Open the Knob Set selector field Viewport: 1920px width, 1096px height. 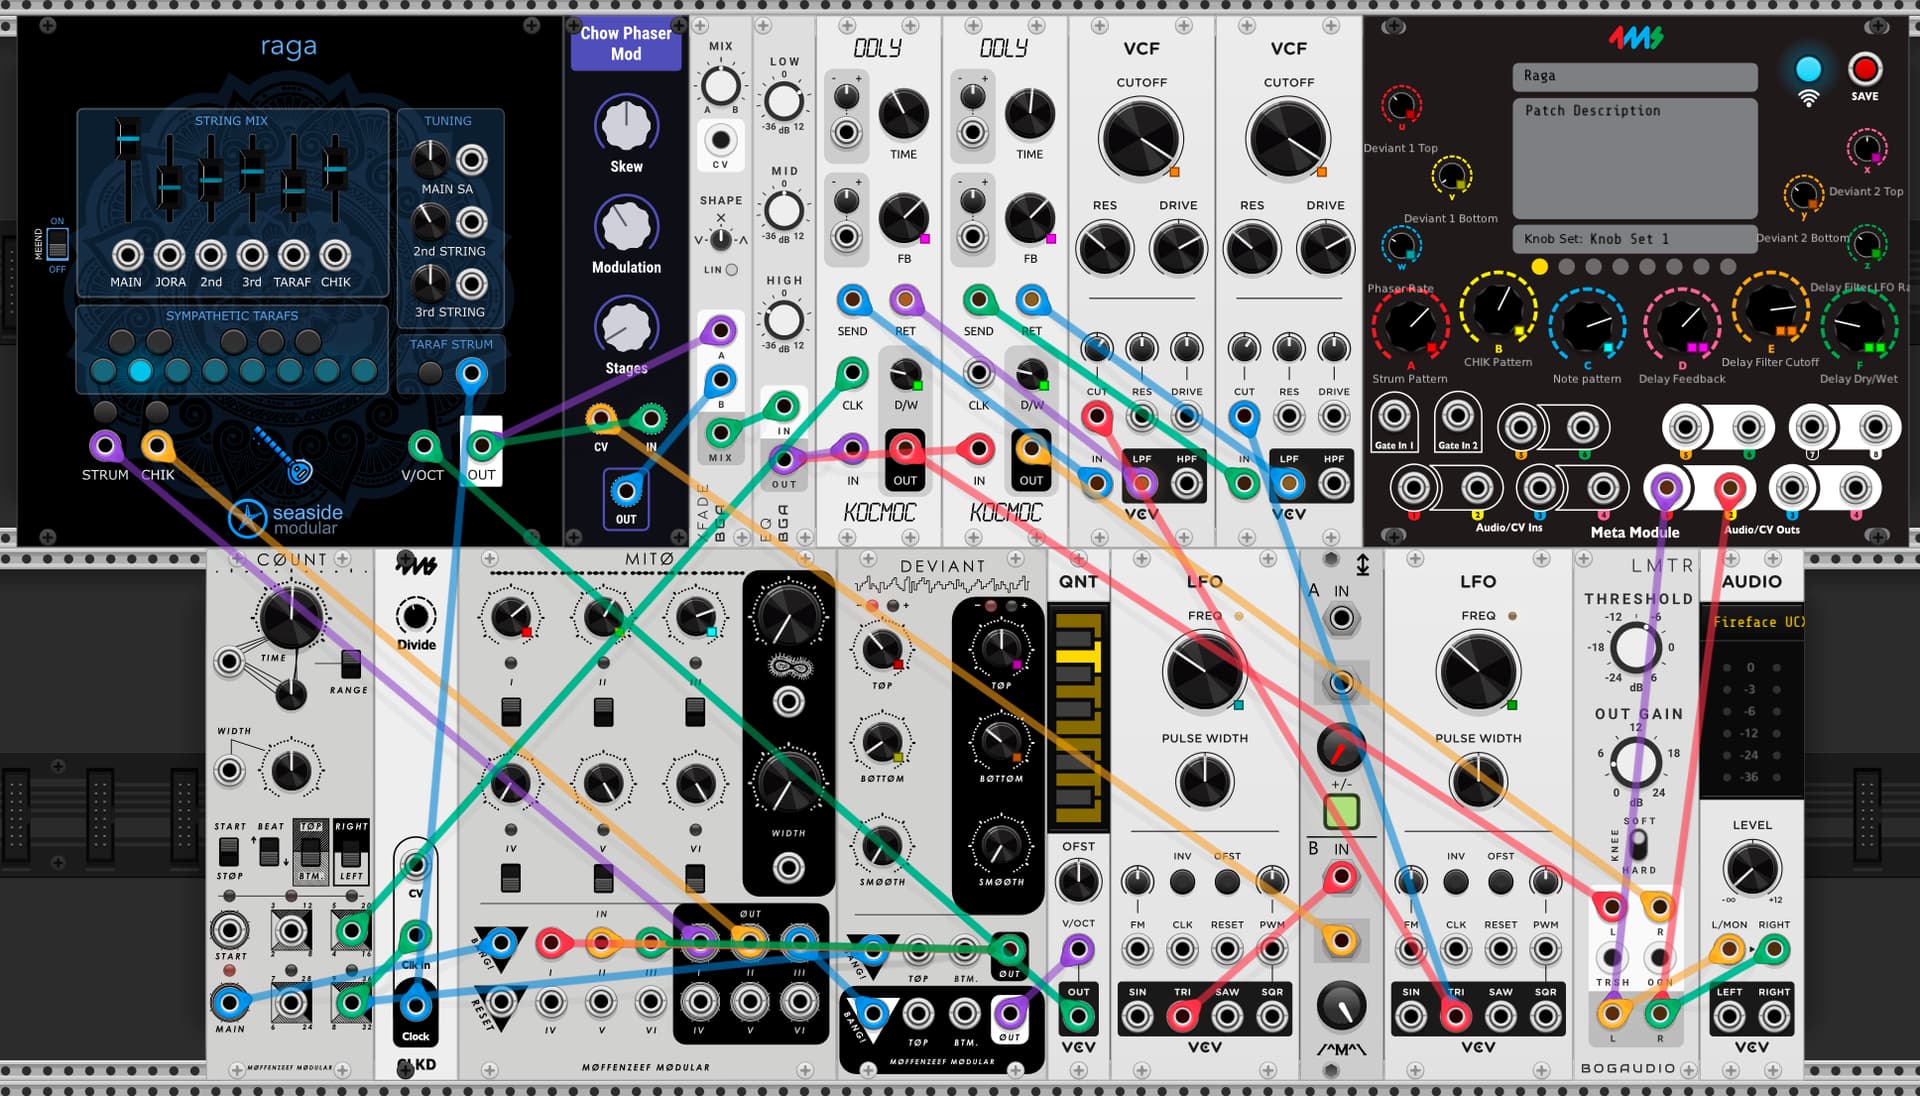(1635, 239)
